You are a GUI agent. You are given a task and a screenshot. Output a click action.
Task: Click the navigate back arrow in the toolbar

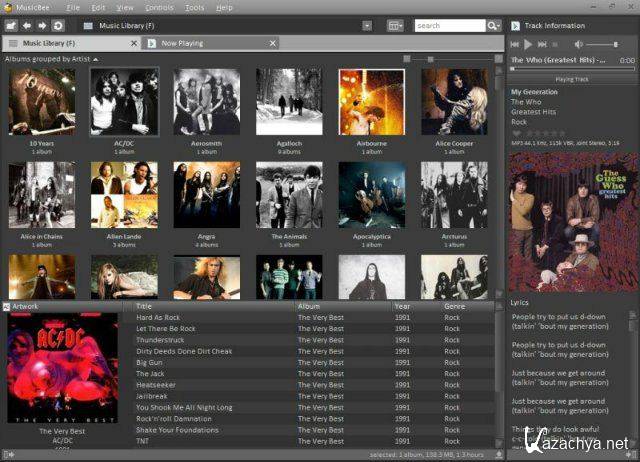coord(27,25)
